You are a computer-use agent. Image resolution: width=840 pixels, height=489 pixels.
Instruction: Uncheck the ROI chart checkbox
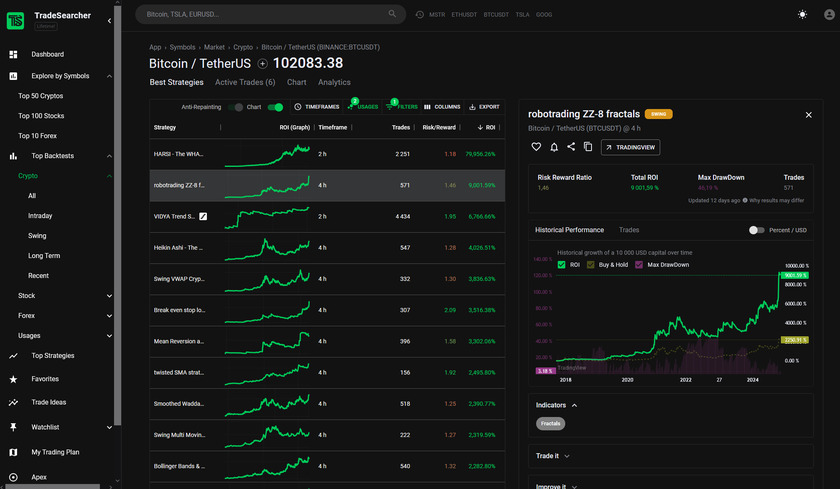click(x=561, y=265)
